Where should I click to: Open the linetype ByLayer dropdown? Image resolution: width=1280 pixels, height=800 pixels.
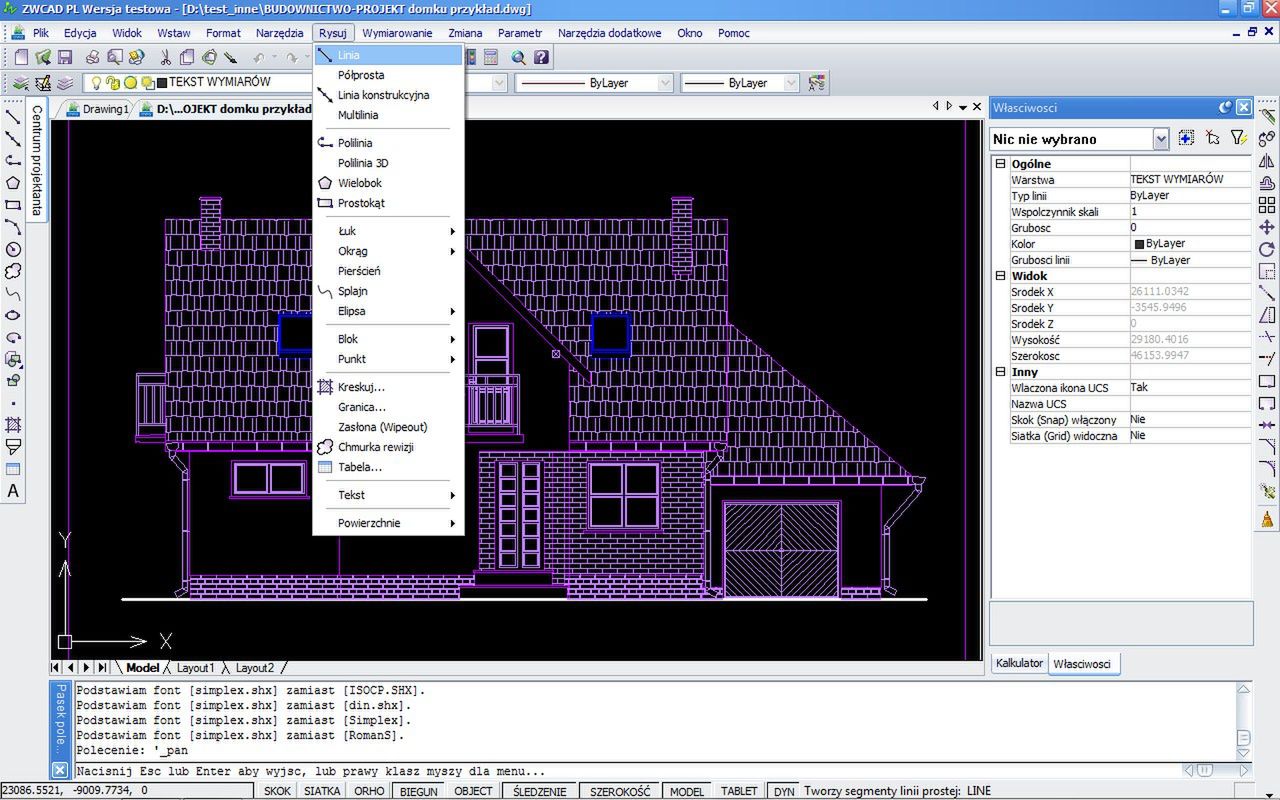click(665, 83)
